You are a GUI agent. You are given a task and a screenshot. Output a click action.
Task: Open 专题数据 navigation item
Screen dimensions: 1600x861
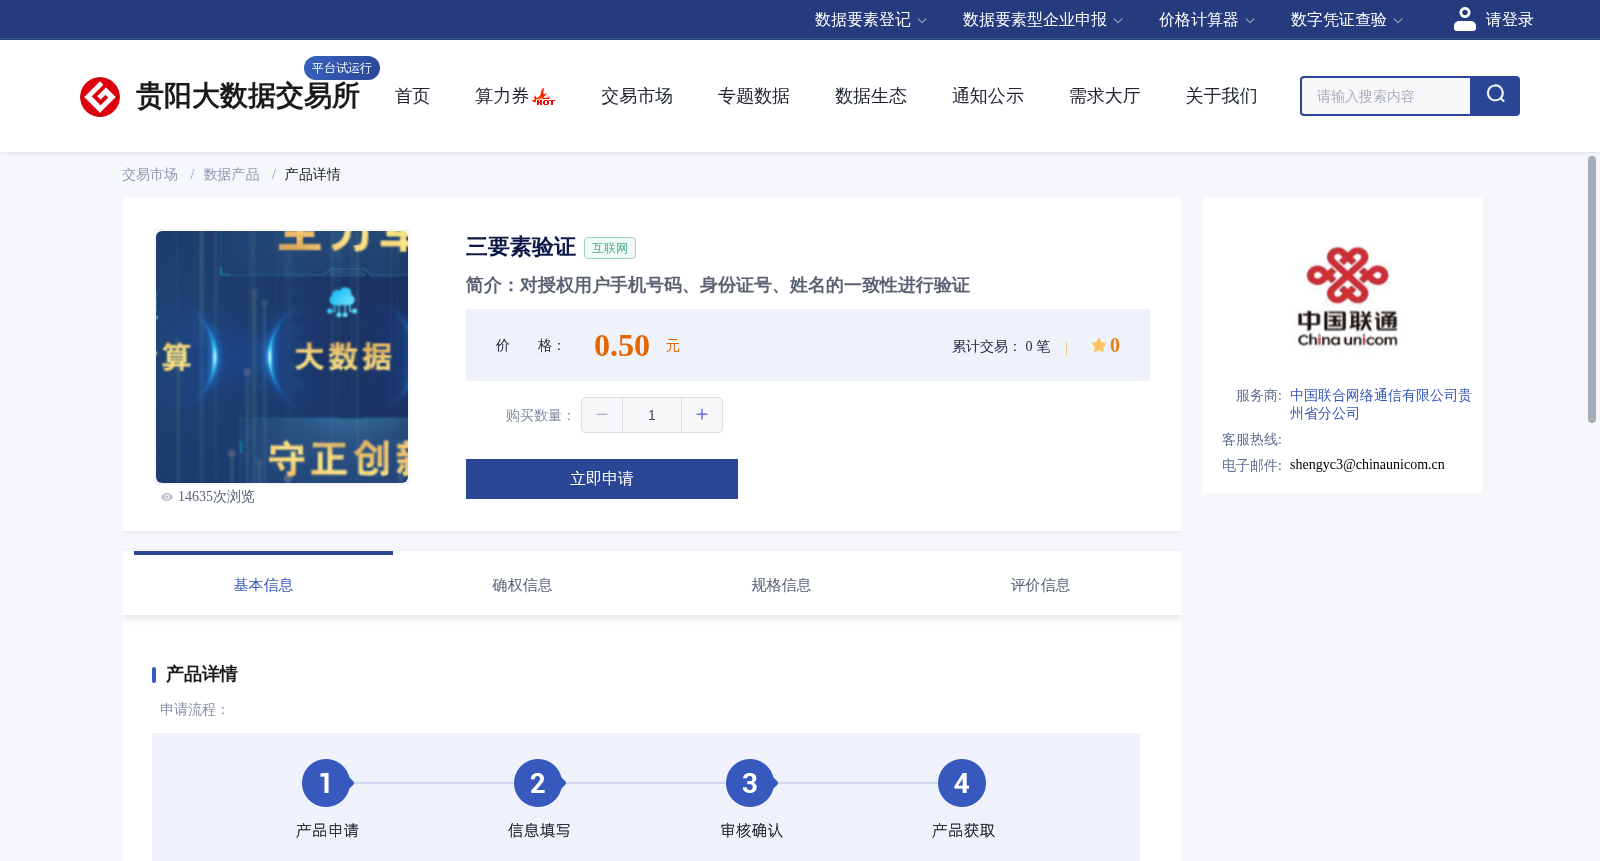pyautogui.click(x=754, y=96)
